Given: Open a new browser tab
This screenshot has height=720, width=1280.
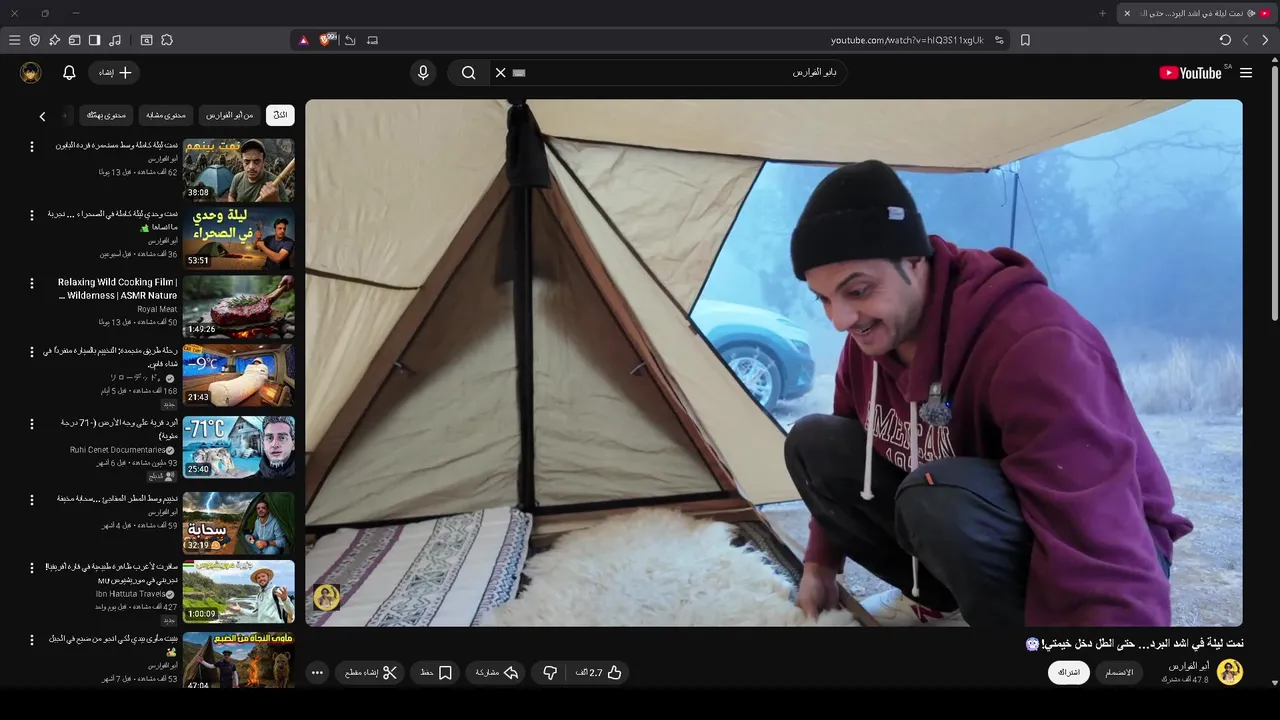Looking at the screenshot, I should pyautogui.click(x=1102, y=13).
